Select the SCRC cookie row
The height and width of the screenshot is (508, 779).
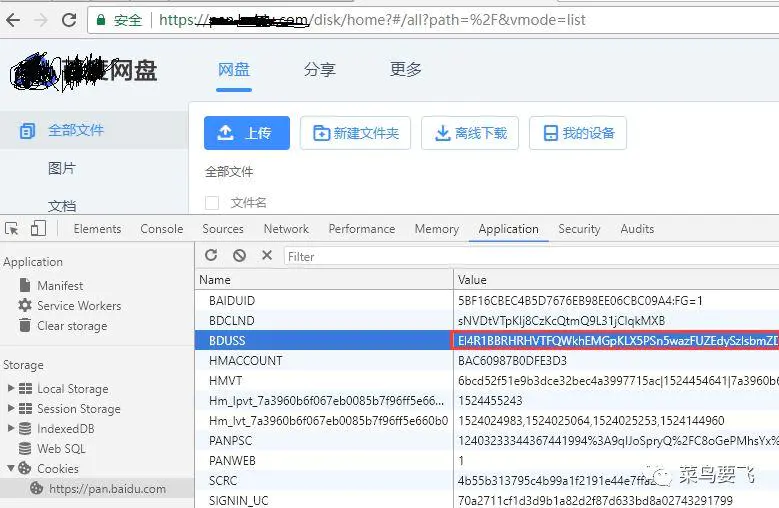point(487,481)
